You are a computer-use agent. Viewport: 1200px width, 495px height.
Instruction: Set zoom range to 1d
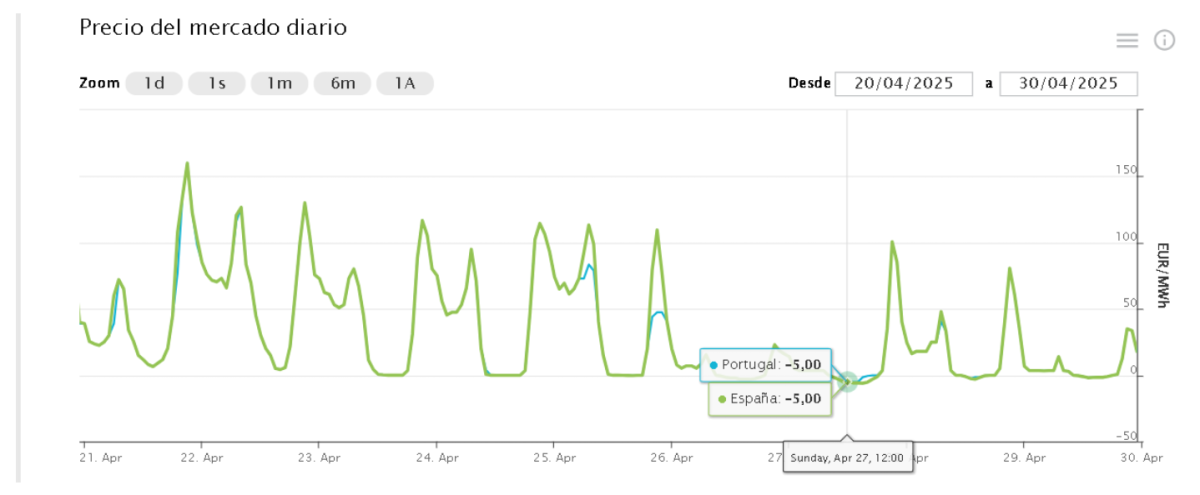click(154, 83)
